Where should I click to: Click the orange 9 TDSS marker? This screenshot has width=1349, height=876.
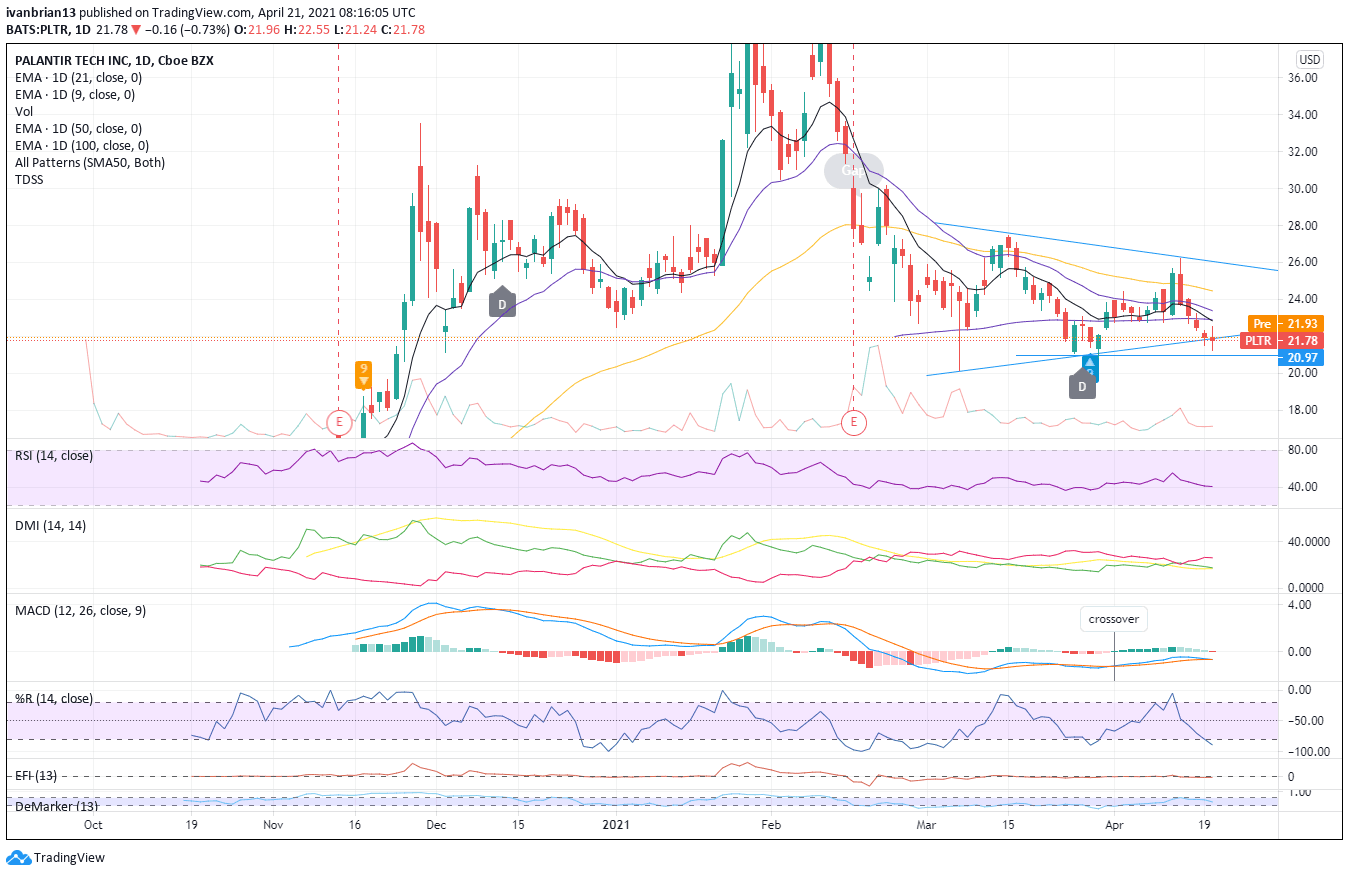364,374
